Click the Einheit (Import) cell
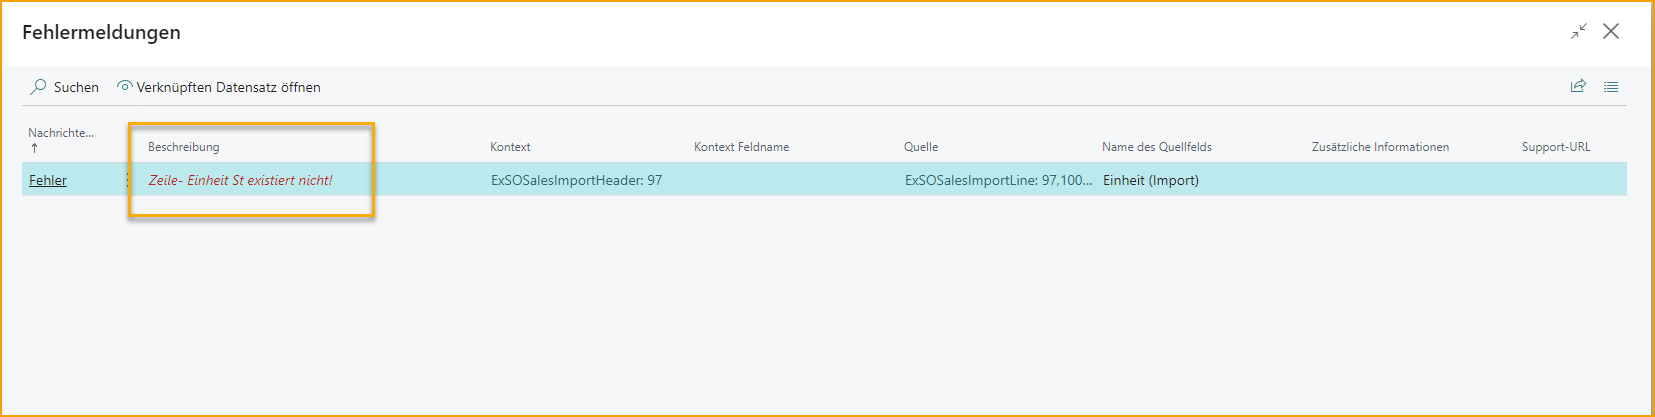This screenshot has height=417, width=1655. coord(1150,180)
